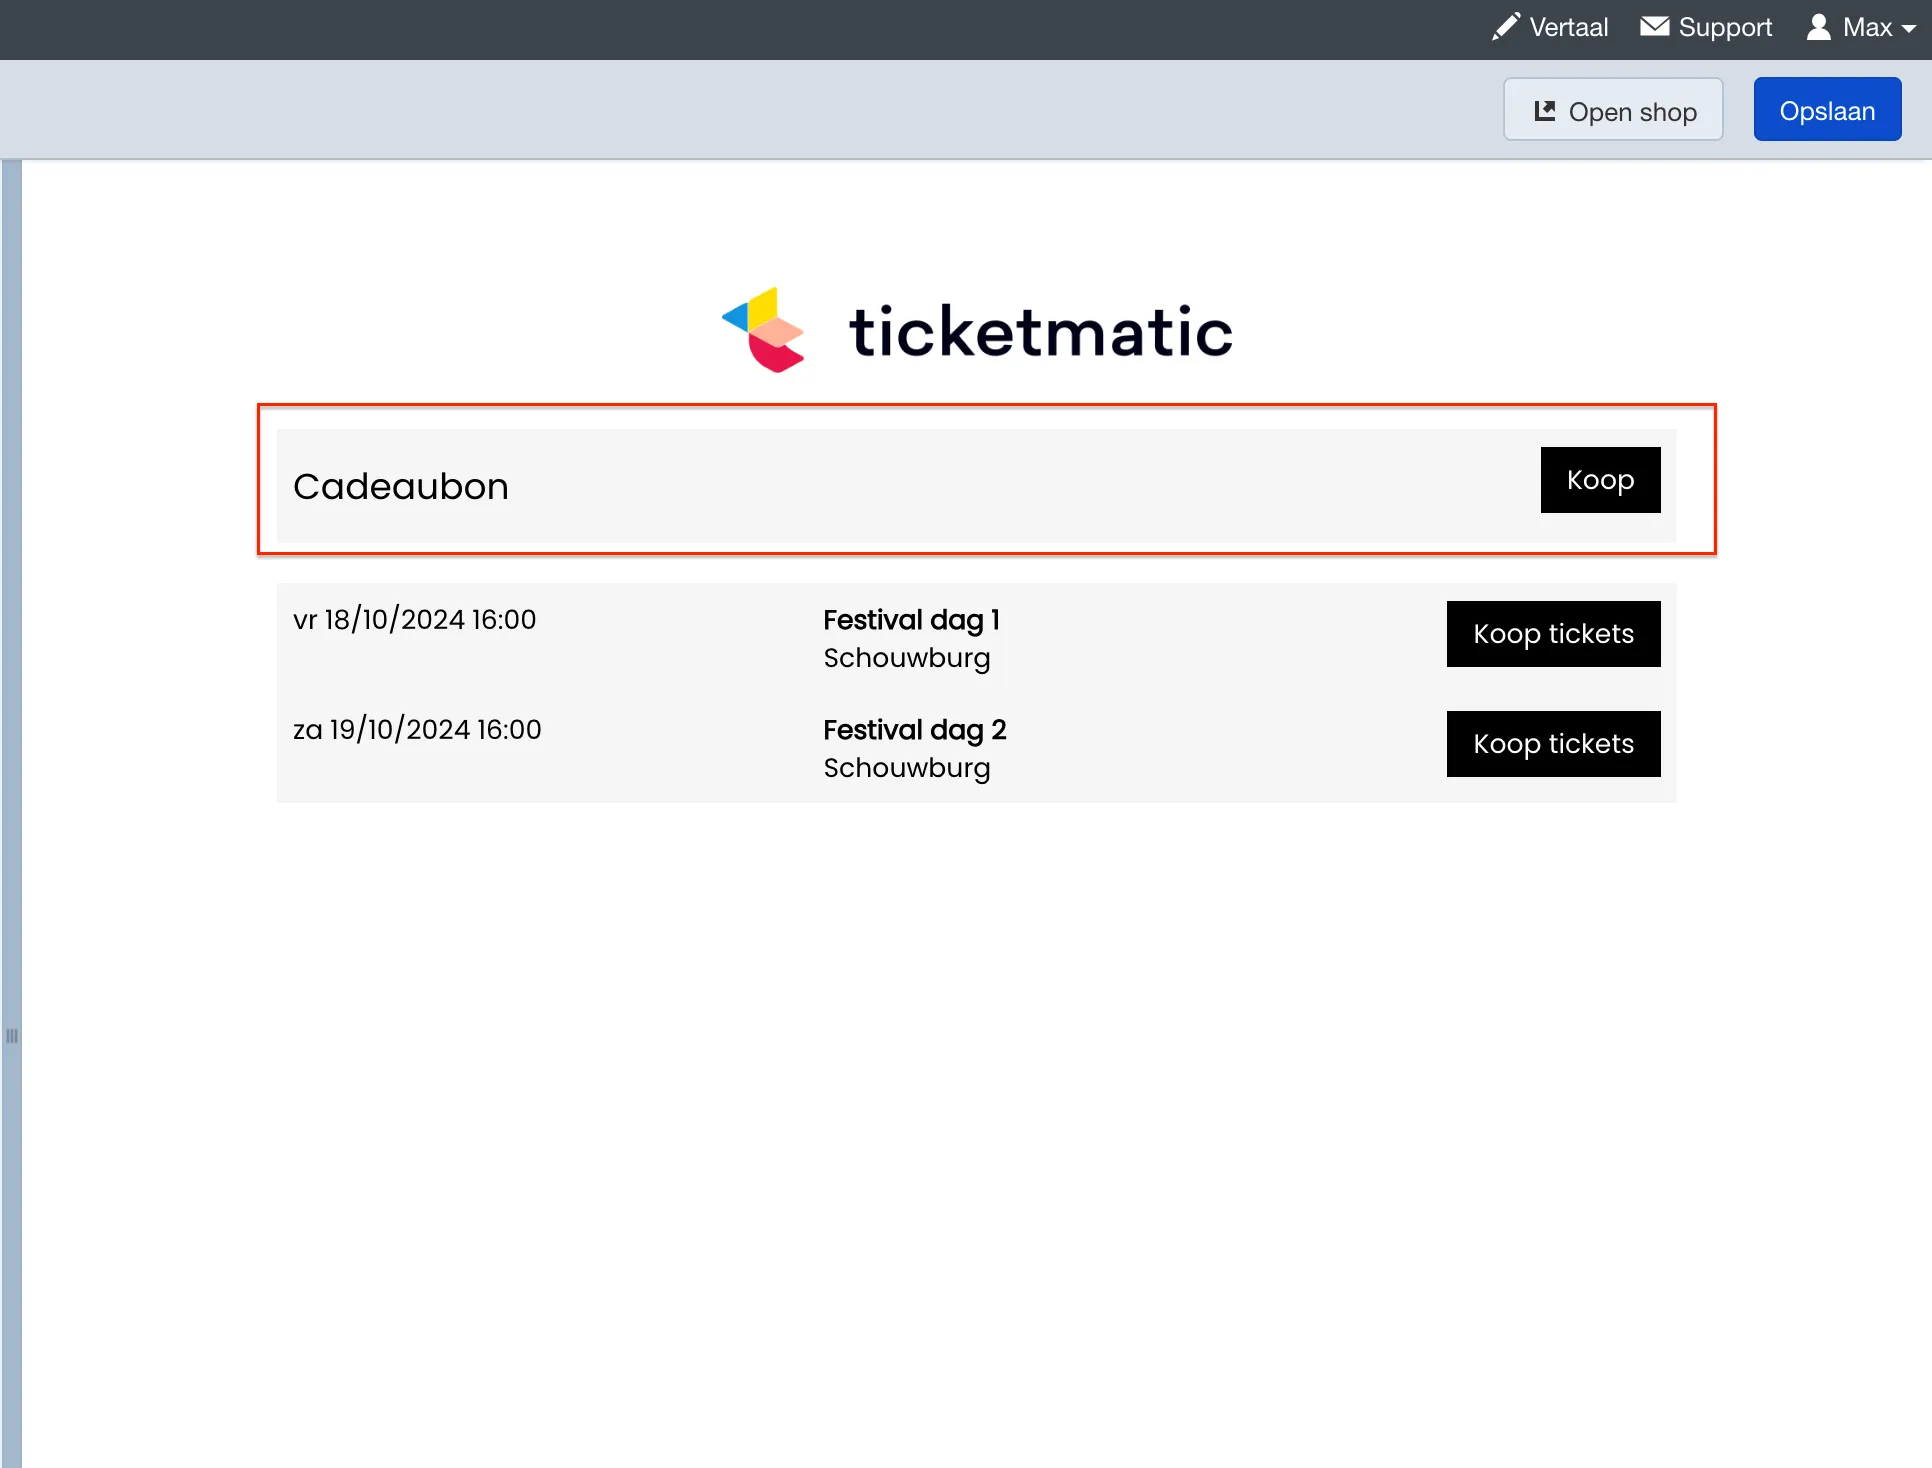Click the user profile icon beside Max
Viewport: 1932px width, 1468px height.
tap(1819, 27)
